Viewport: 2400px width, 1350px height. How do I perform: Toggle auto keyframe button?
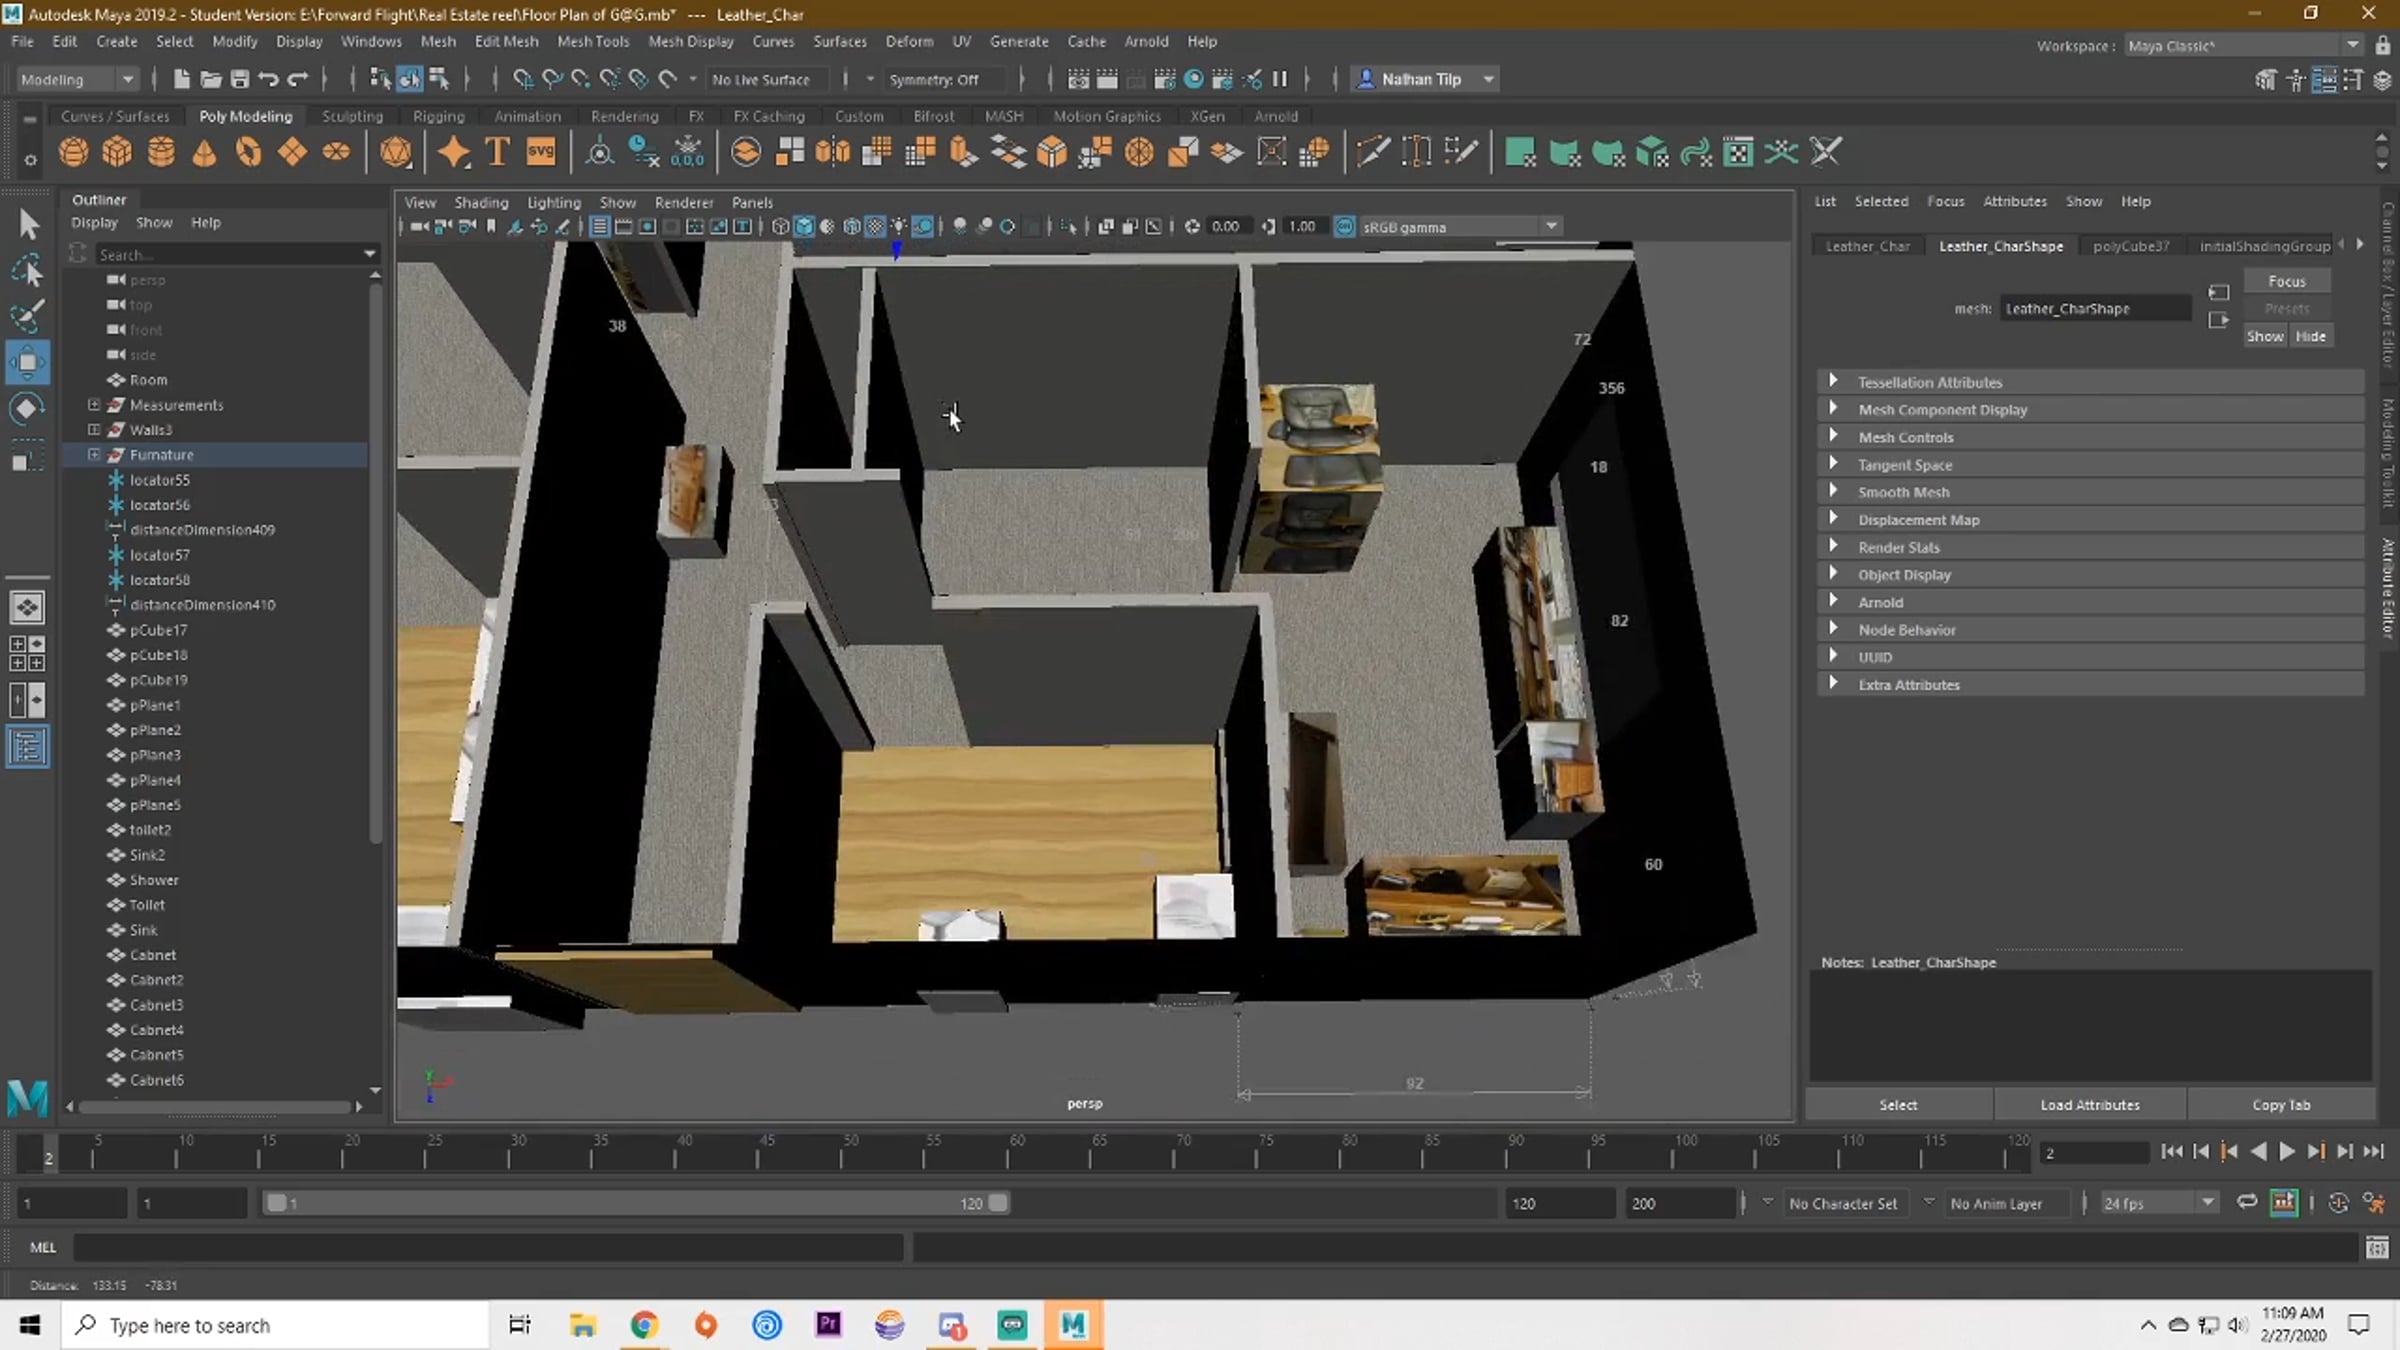pyautogui.click(x=2338, y=1203)
